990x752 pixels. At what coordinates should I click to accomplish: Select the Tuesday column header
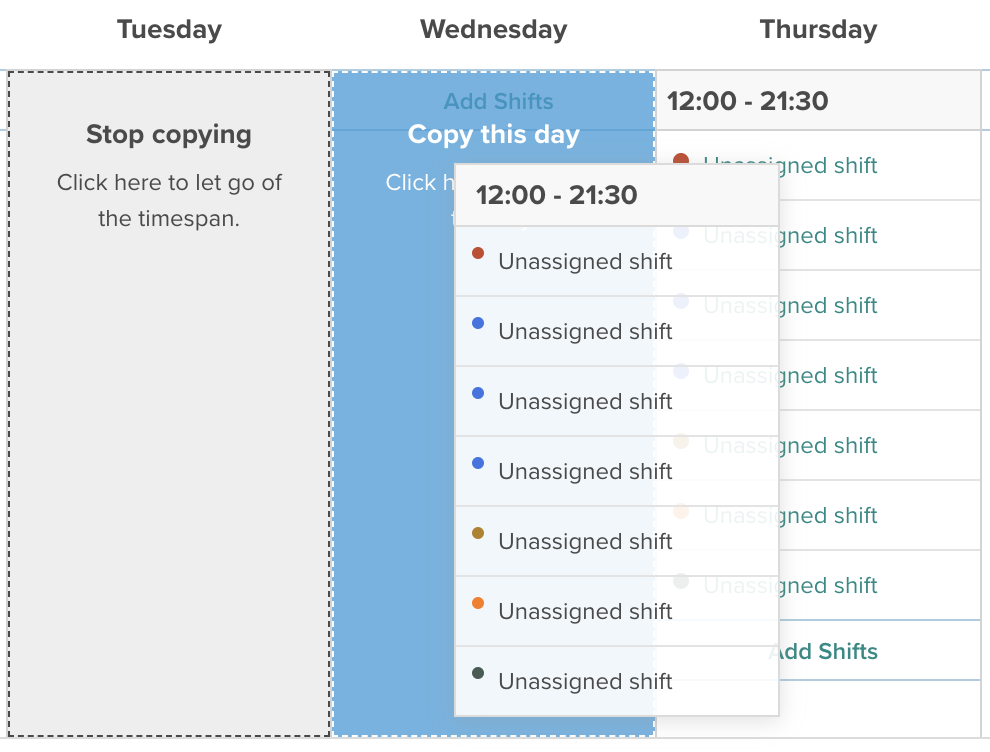[169, 30]
